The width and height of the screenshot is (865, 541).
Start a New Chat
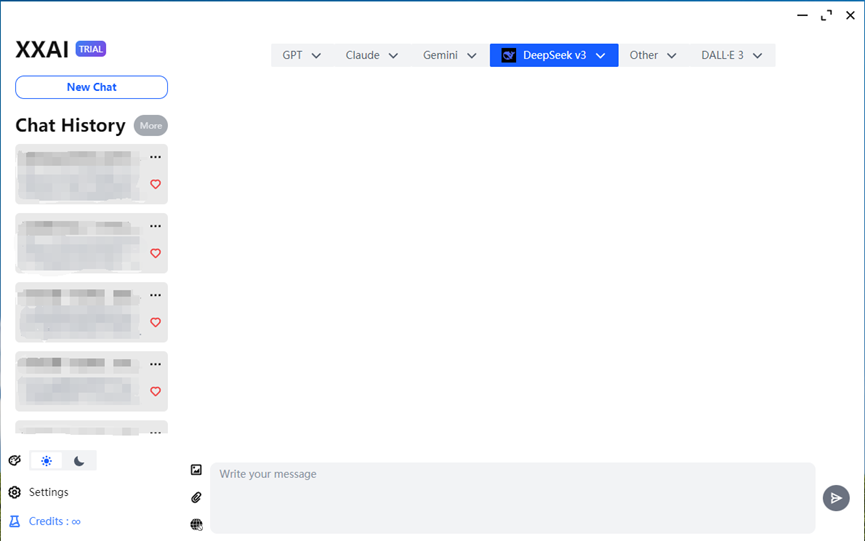92,87
